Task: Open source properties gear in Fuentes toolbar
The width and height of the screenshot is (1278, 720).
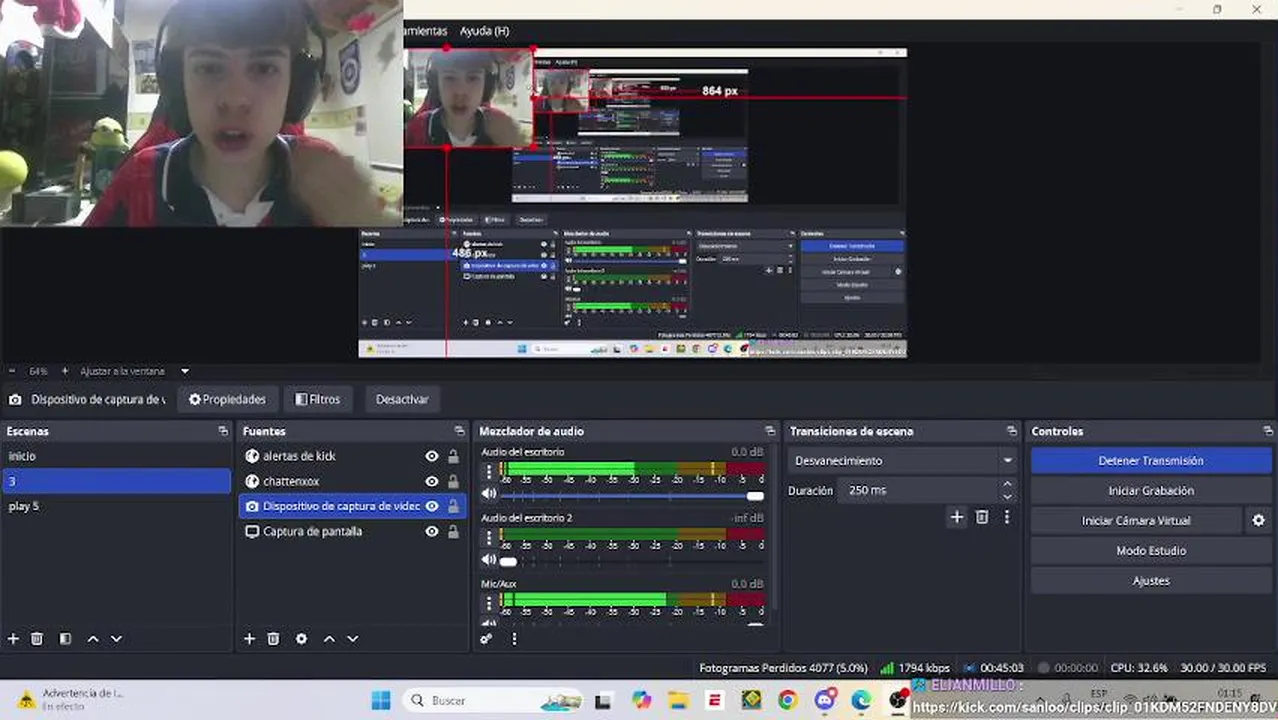Action: tap(301, 638)
